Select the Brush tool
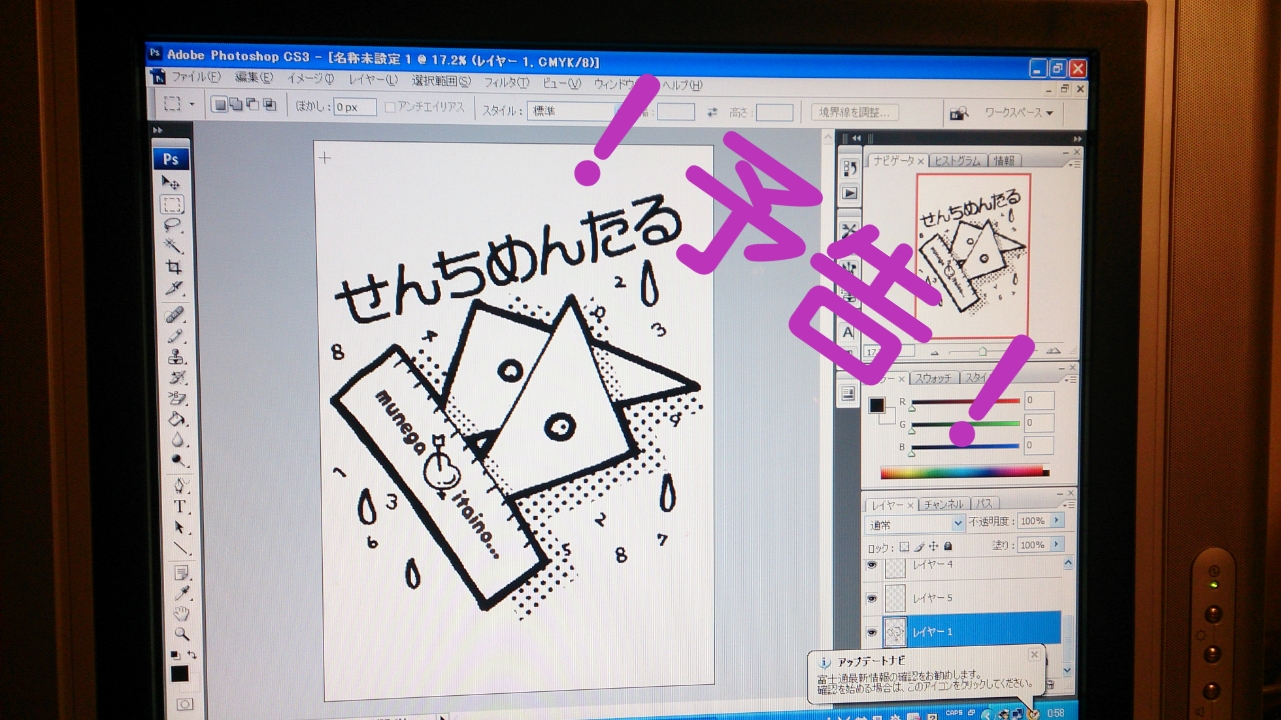The width and height of the screenshot is (1281, 720). click(x=176, y=335)
